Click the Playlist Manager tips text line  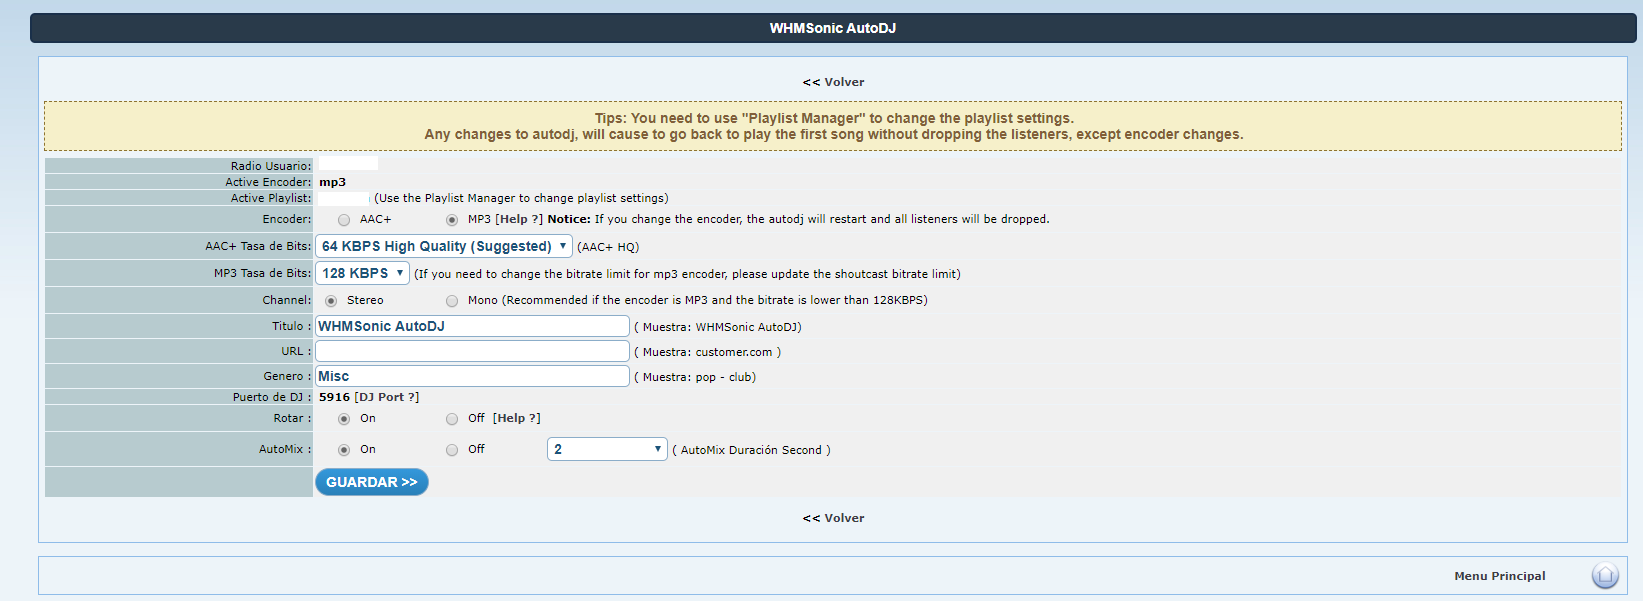click(834, 118)
